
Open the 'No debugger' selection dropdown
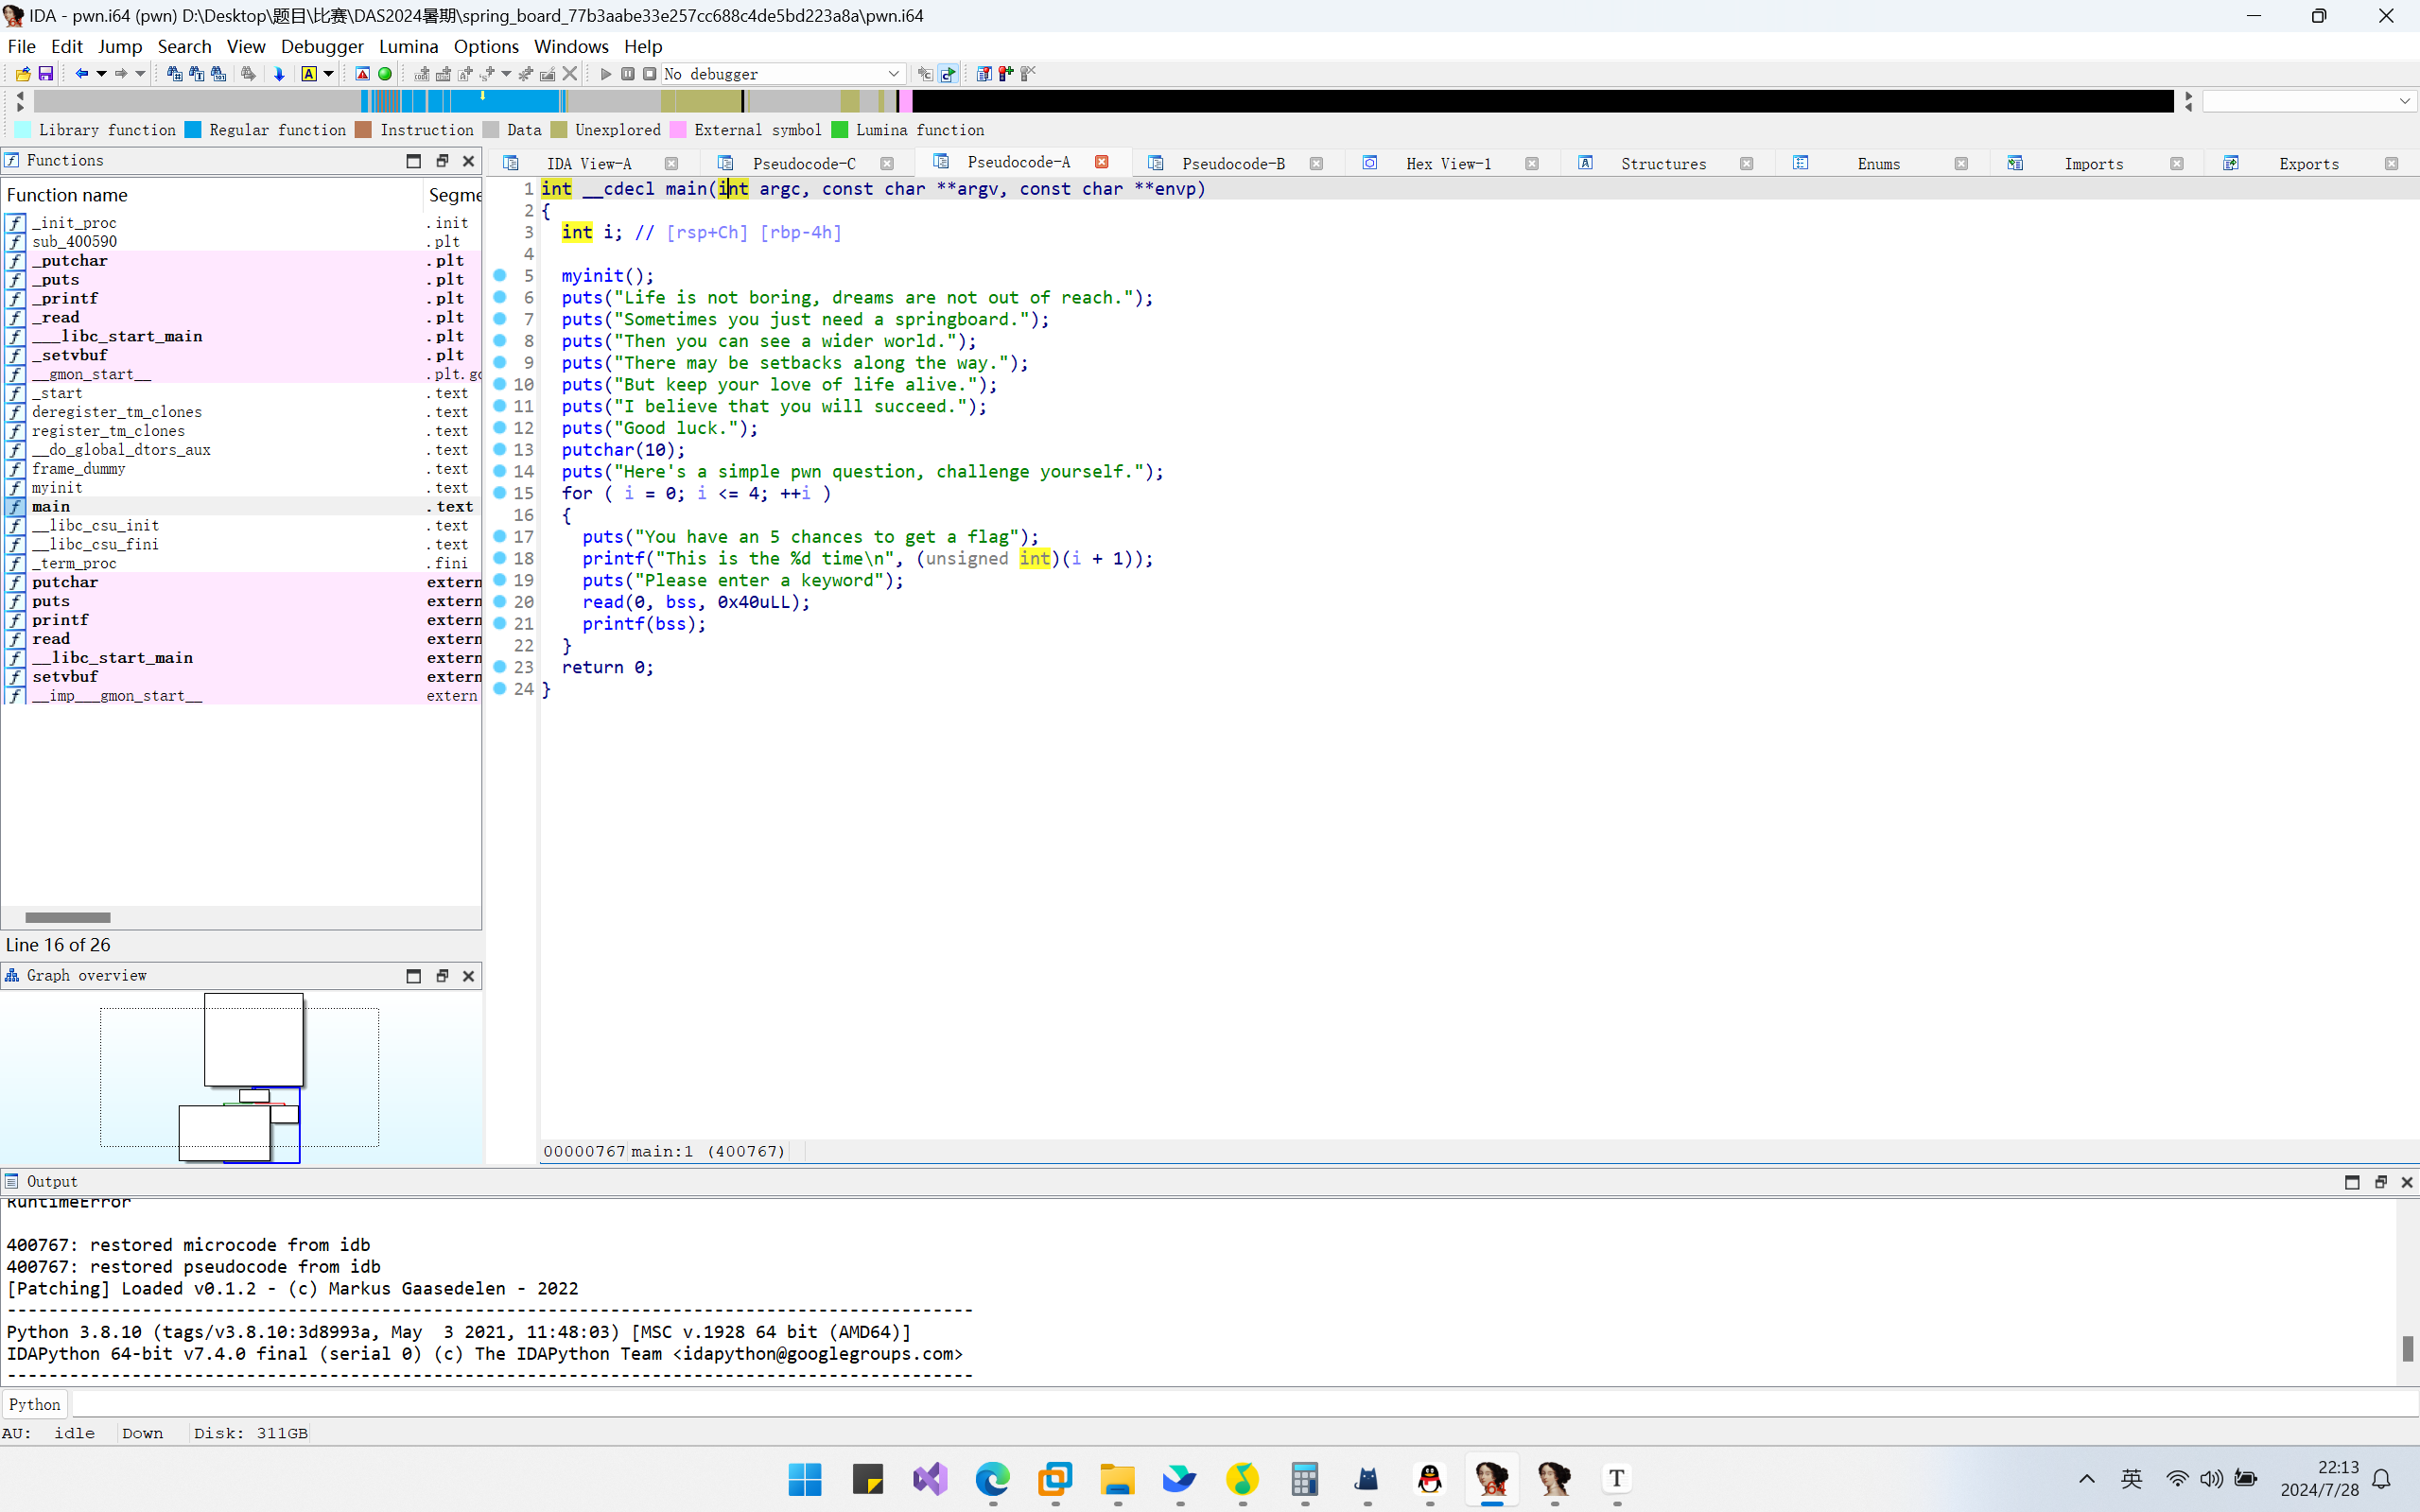(x=783, y=74)
